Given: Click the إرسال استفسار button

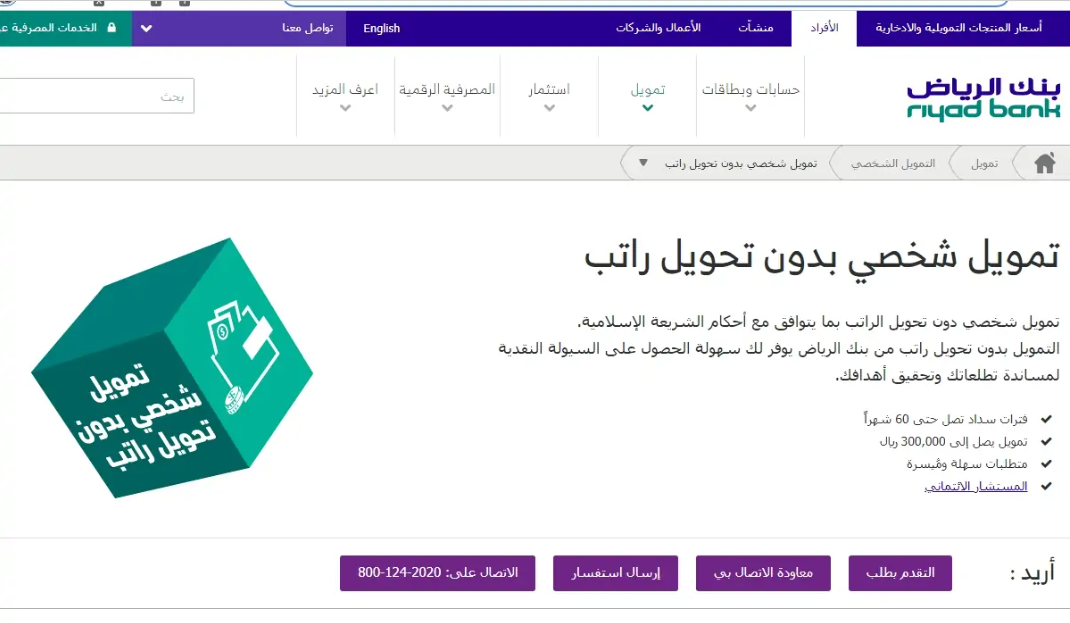Looking at the screenshot, I should pos(615,573).
